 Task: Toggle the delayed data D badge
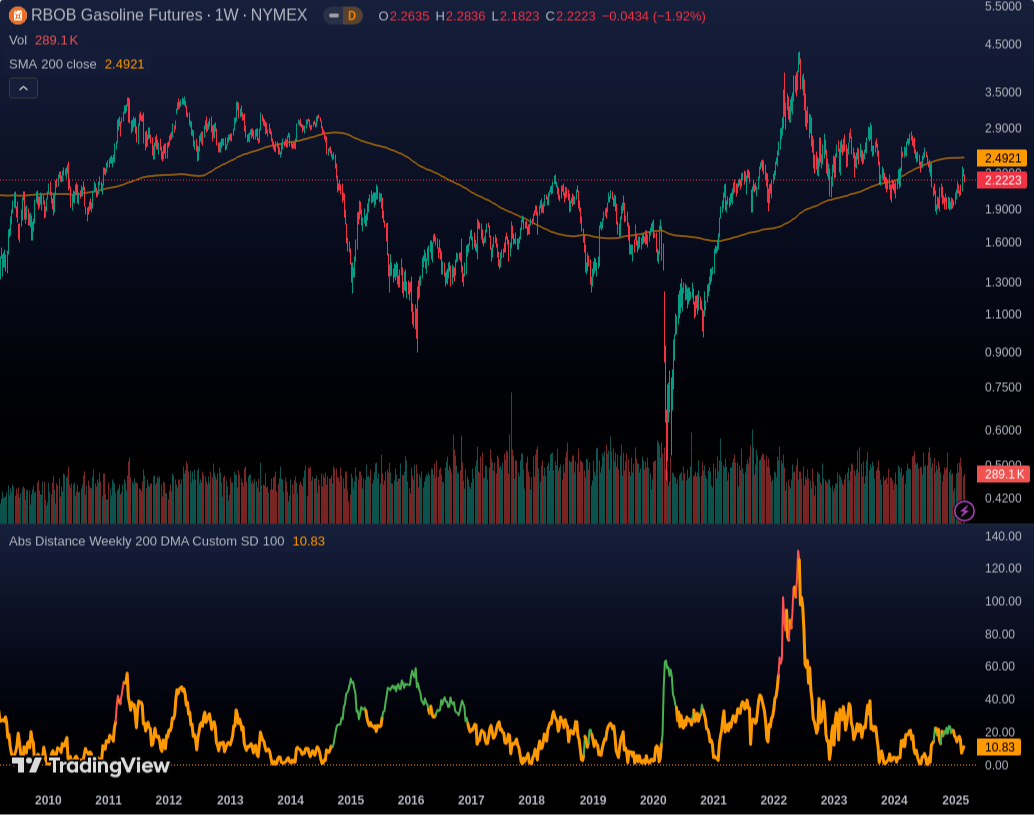[351, 15]
